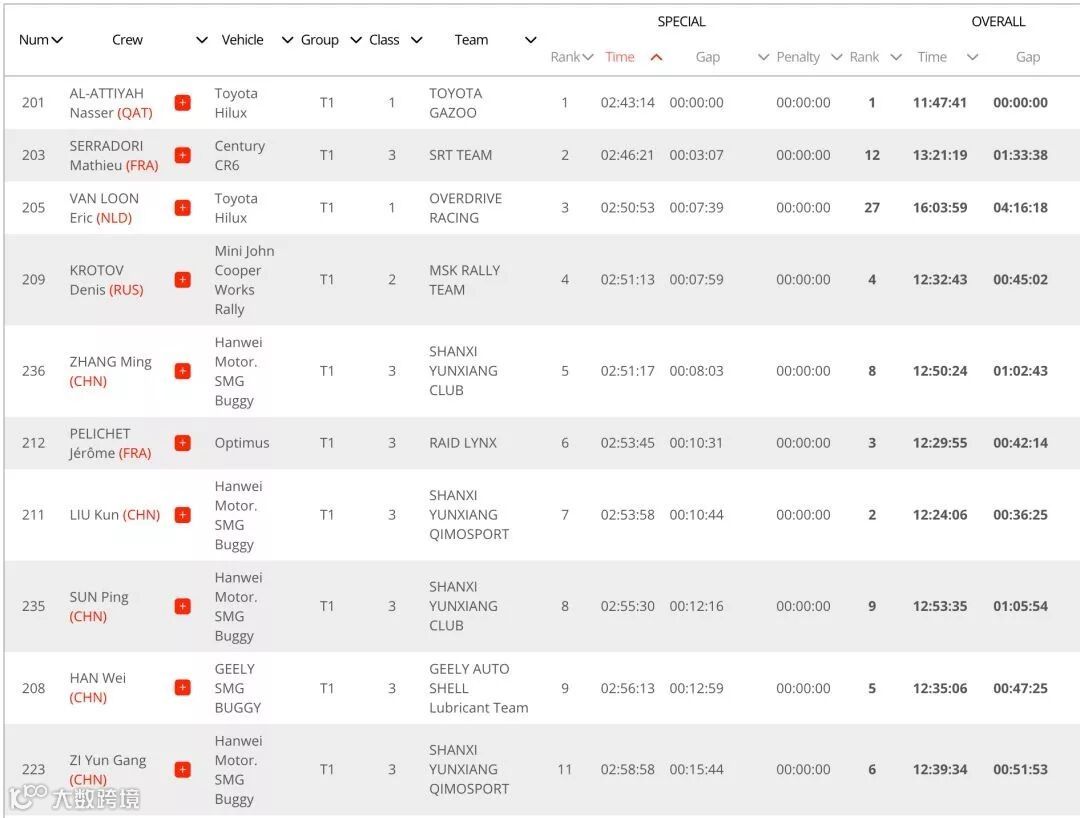Sort by Overall Rank column
Viewport: 1080px width, 818px height.
point(896,57)
